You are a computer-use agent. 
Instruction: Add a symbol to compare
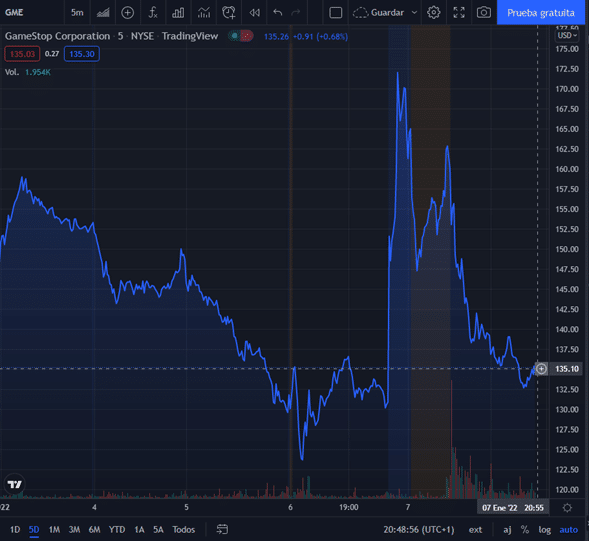[128, 12]
